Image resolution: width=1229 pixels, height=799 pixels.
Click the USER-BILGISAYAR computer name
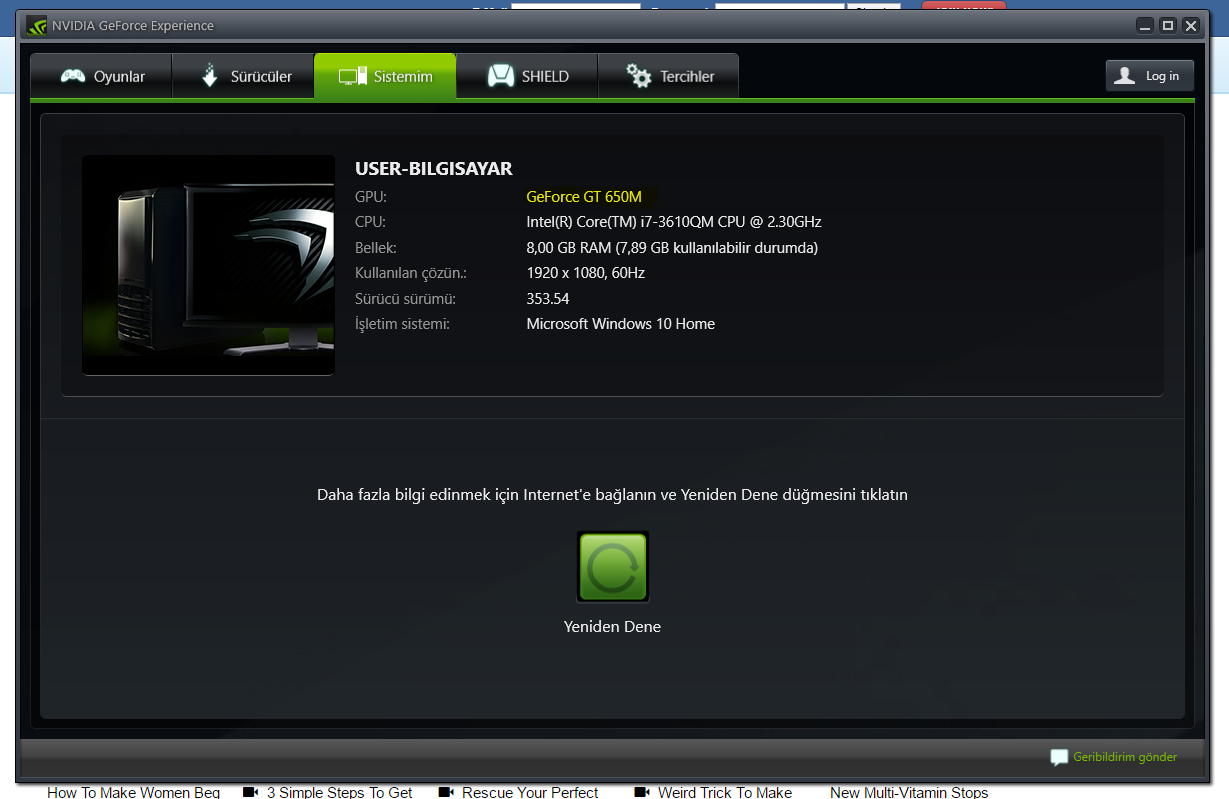click(434, 168)
